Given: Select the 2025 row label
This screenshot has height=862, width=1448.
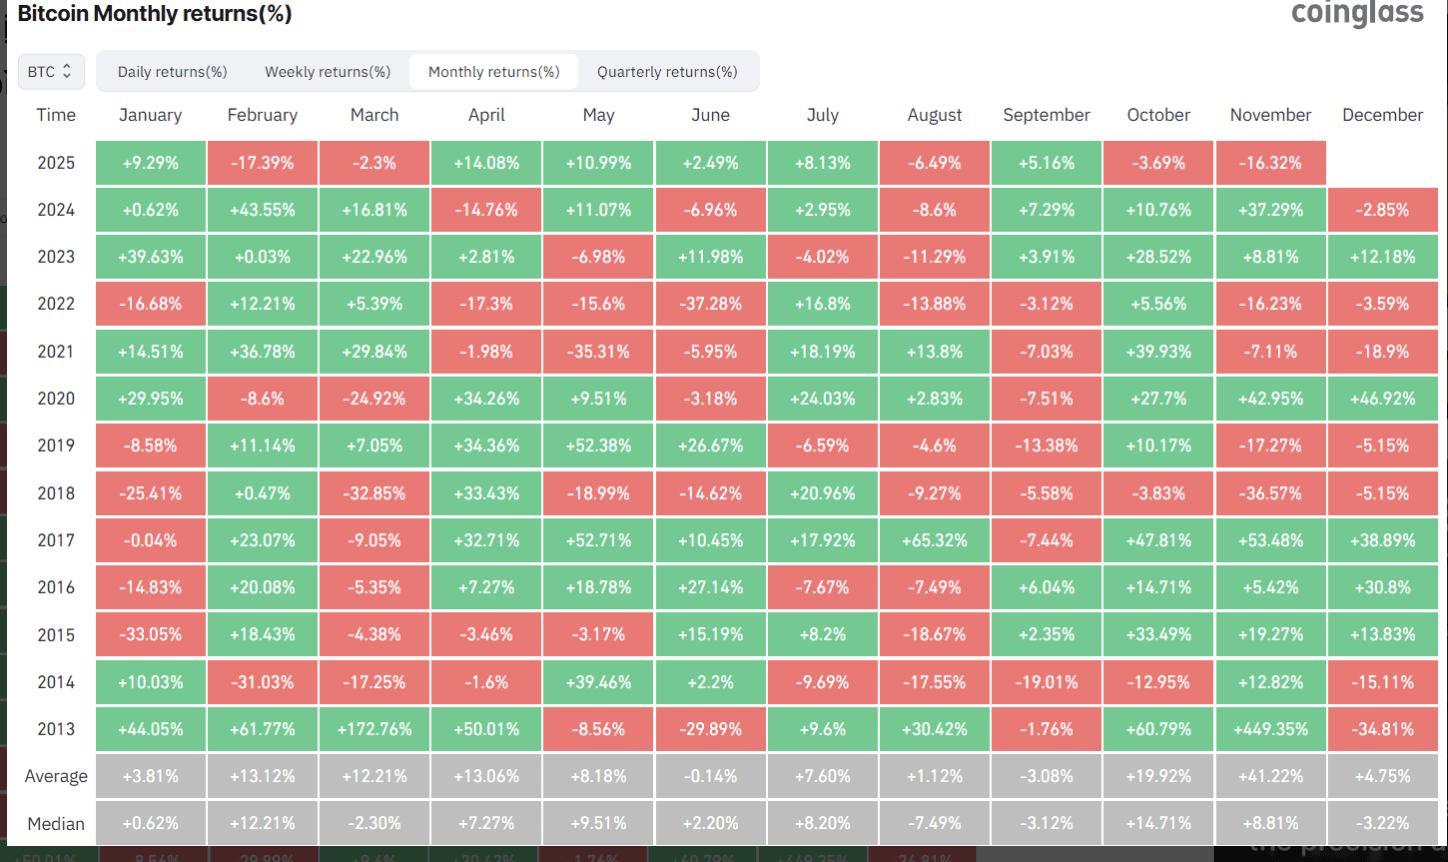Looking at the screenshot, I should point(56,163).
